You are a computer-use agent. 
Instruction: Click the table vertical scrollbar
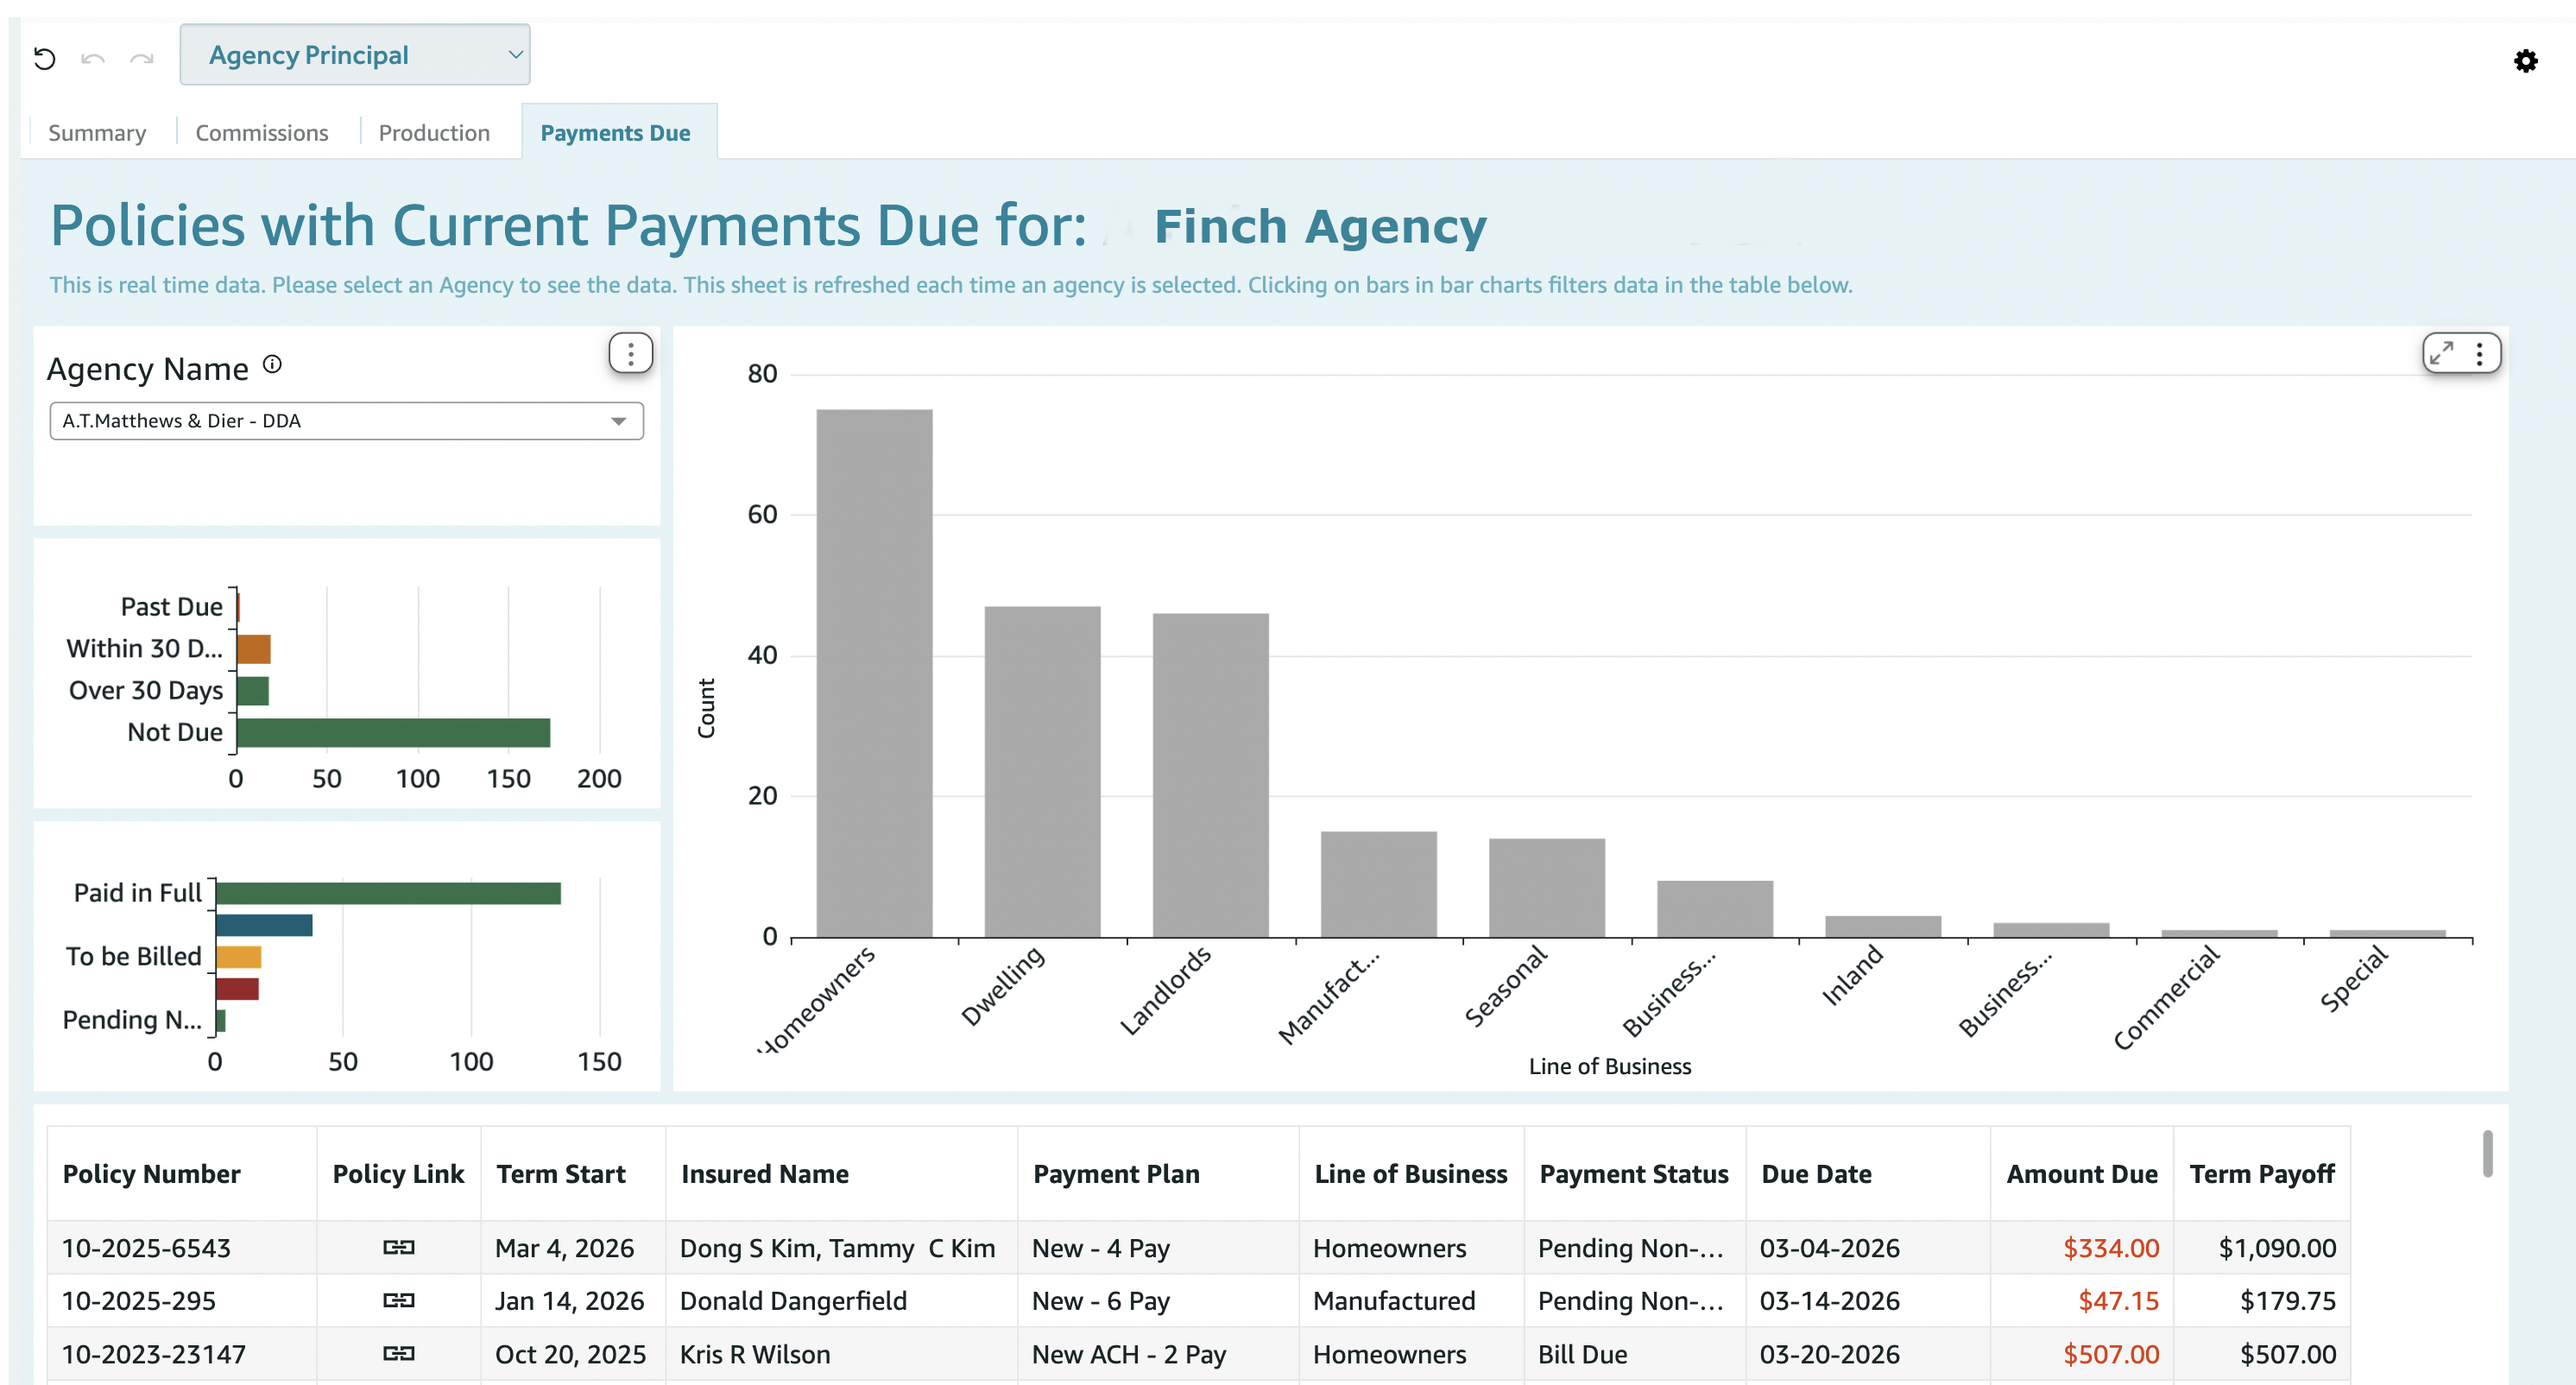pyautogui.click(x=2486, y=1153)
